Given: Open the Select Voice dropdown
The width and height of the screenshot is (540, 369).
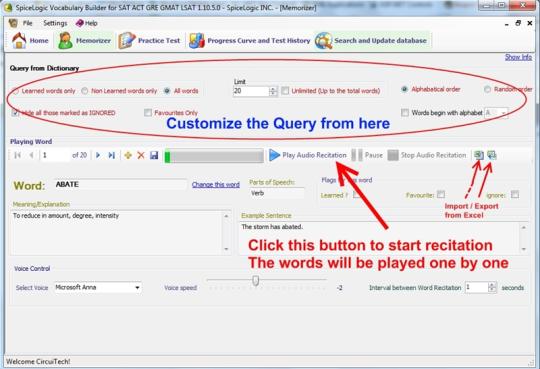Looking at the screenshot, I should point(98,287).
